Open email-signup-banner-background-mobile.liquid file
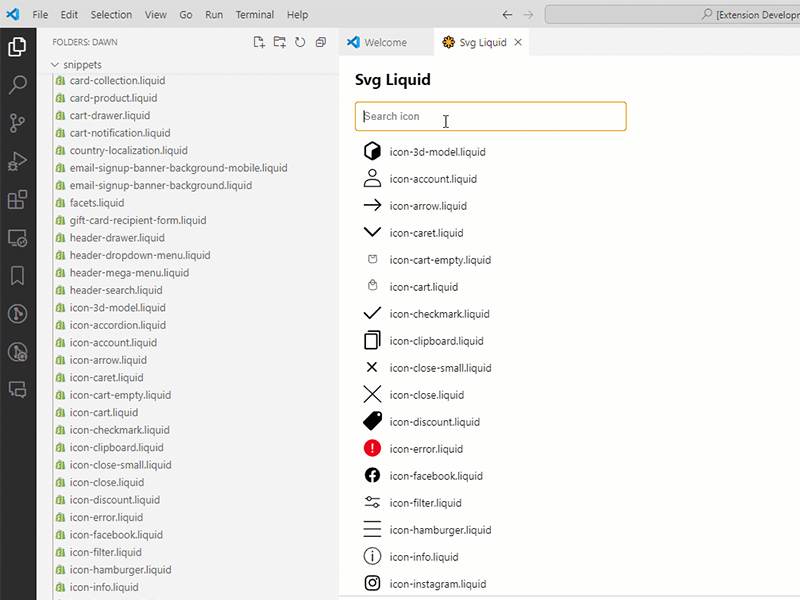This screenshot has width=800, height=600. (178, 168)
